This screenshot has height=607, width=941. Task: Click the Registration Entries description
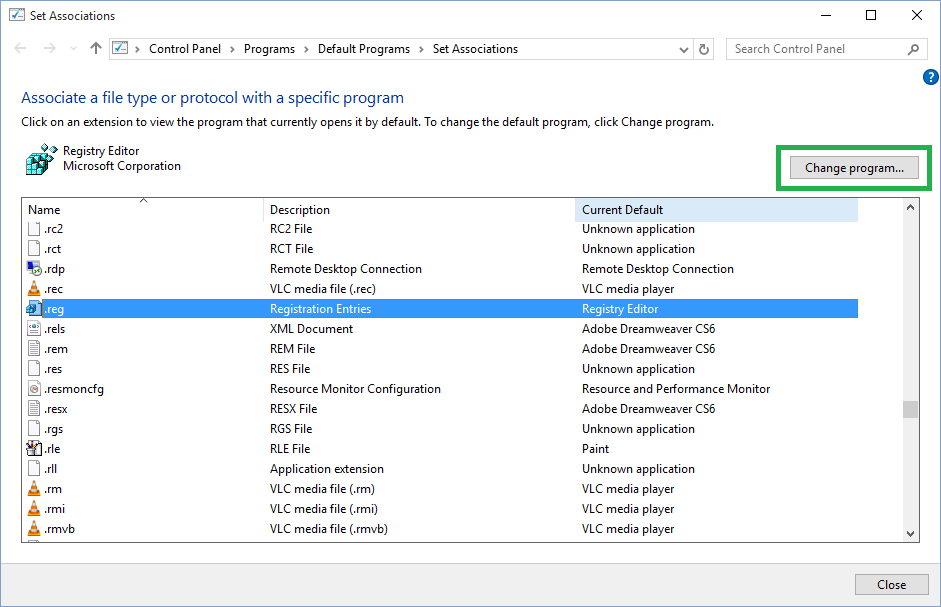[320, 309]
